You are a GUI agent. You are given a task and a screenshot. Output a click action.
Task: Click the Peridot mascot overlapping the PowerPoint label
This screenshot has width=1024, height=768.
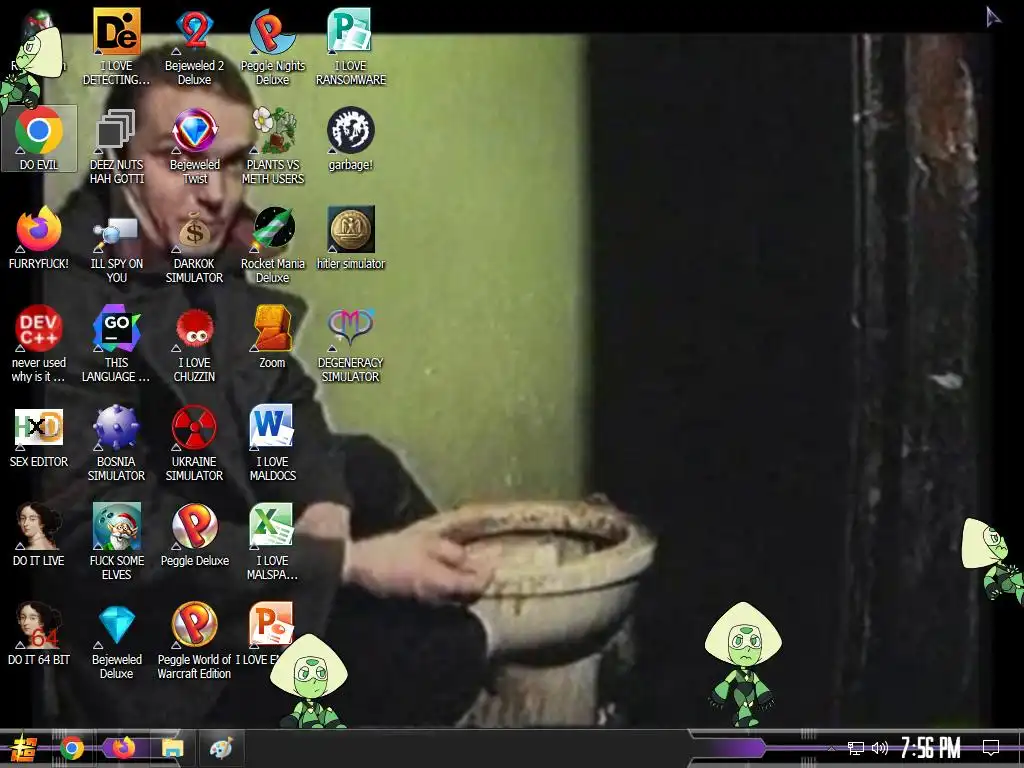pyautogui.click(x=310, y=680)
